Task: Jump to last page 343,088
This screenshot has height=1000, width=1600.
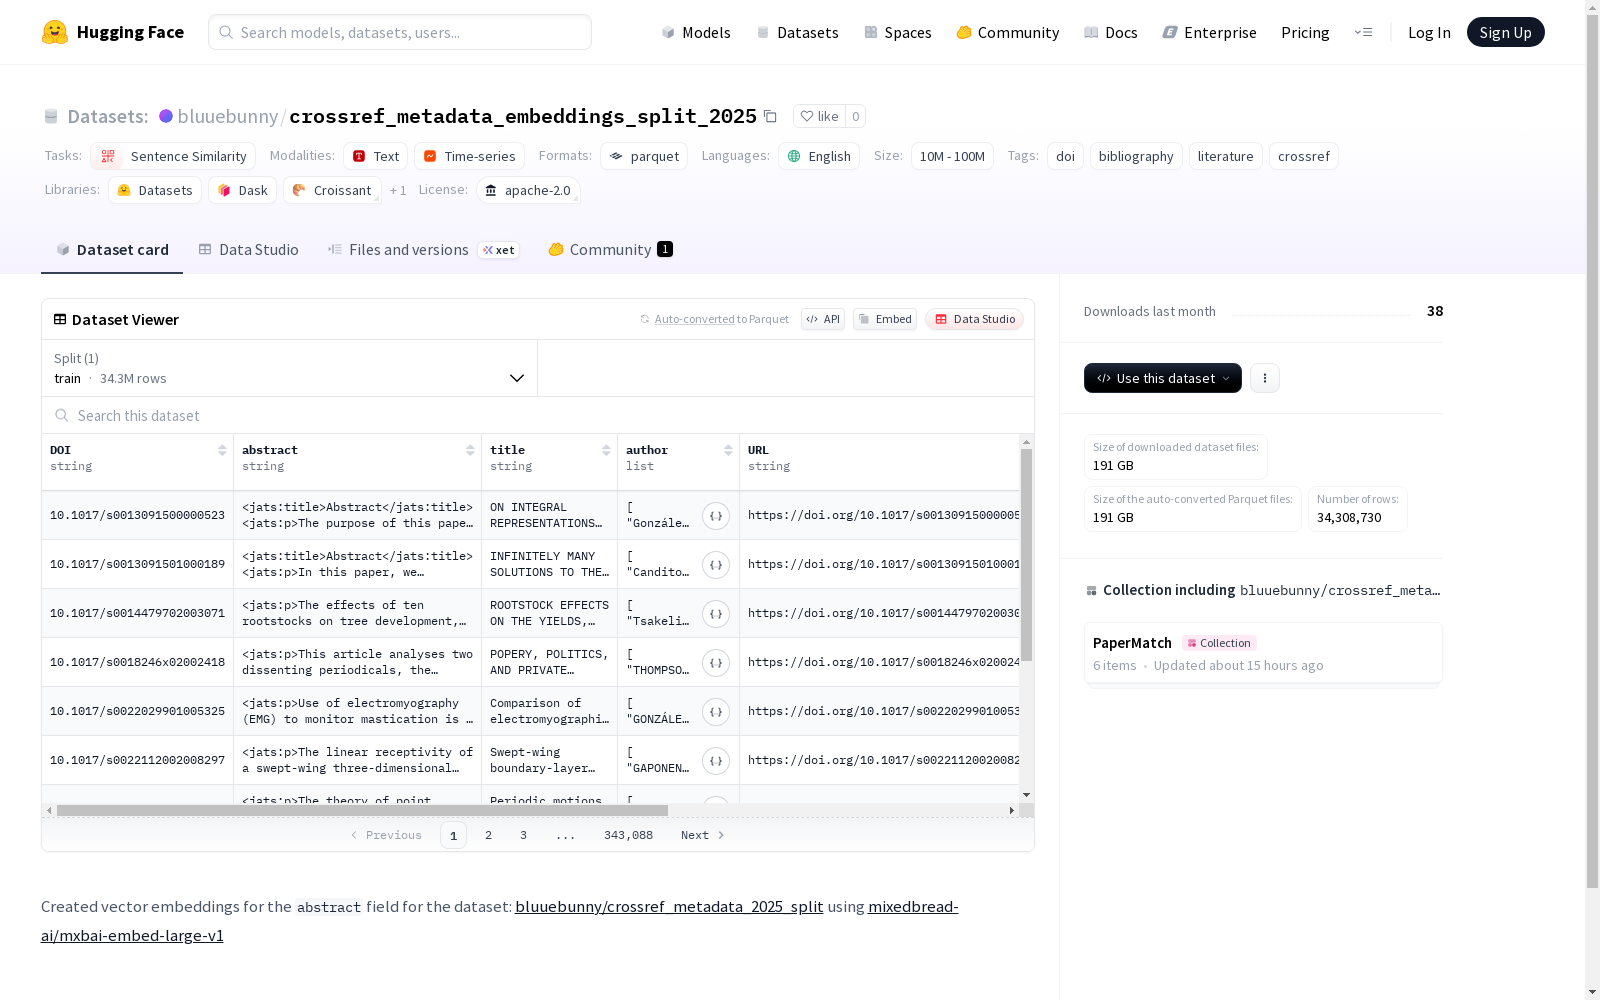Action: tap(628, 835)
